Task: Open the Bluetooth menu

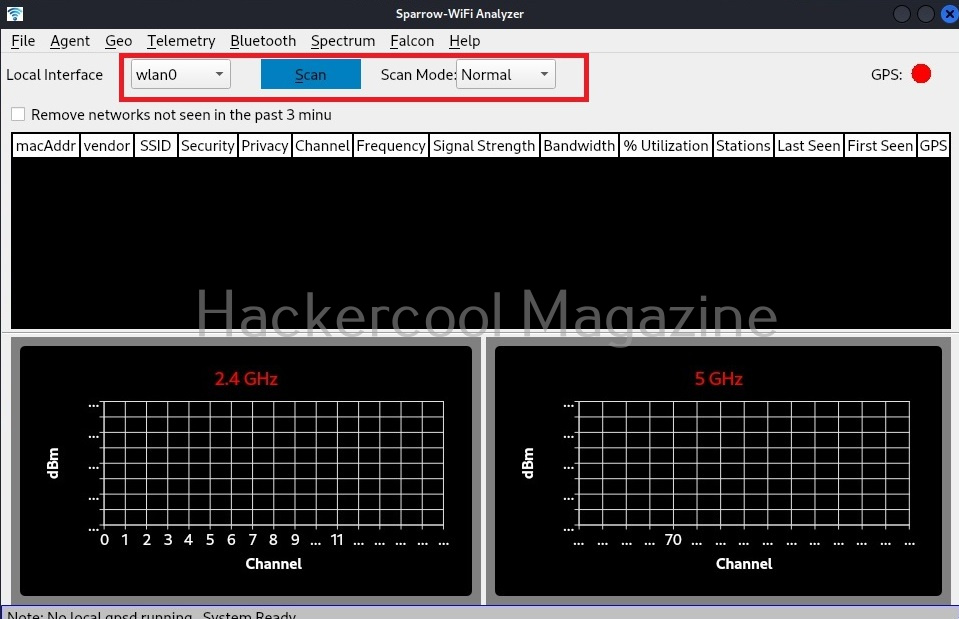Action: pyautogui.click(x=263, y=41)
